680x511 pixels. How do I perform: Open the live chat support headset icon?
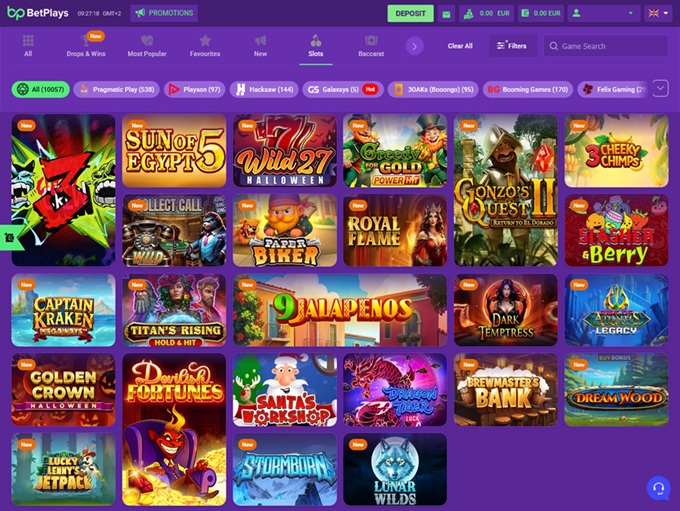657,488
